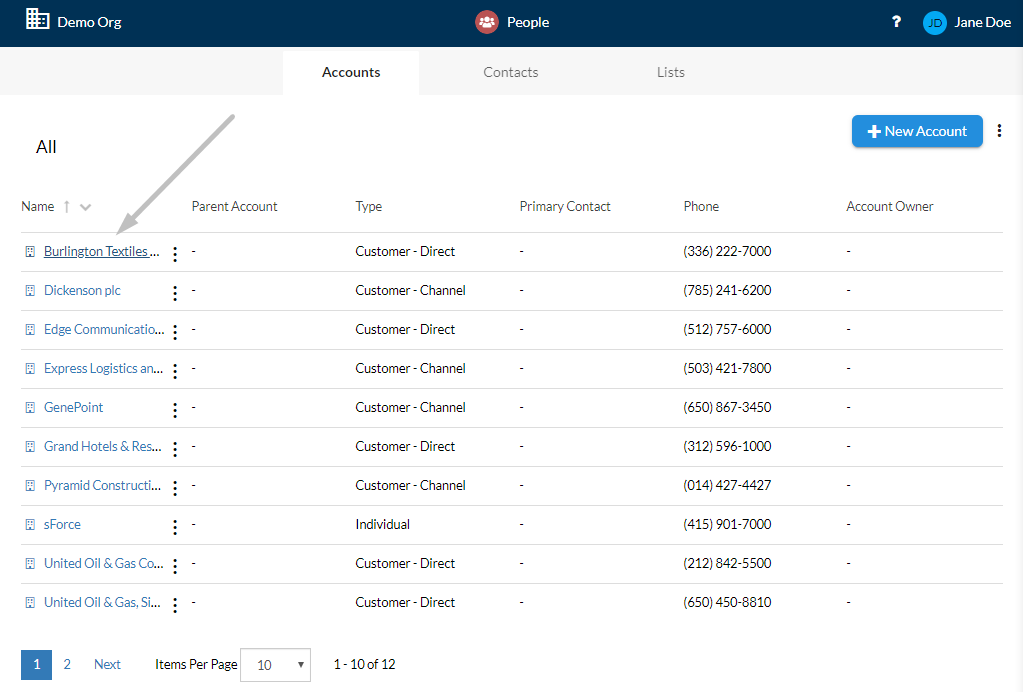Click account icon beside Edge Communications
The image size is (1023, 692).
[30, 330]
